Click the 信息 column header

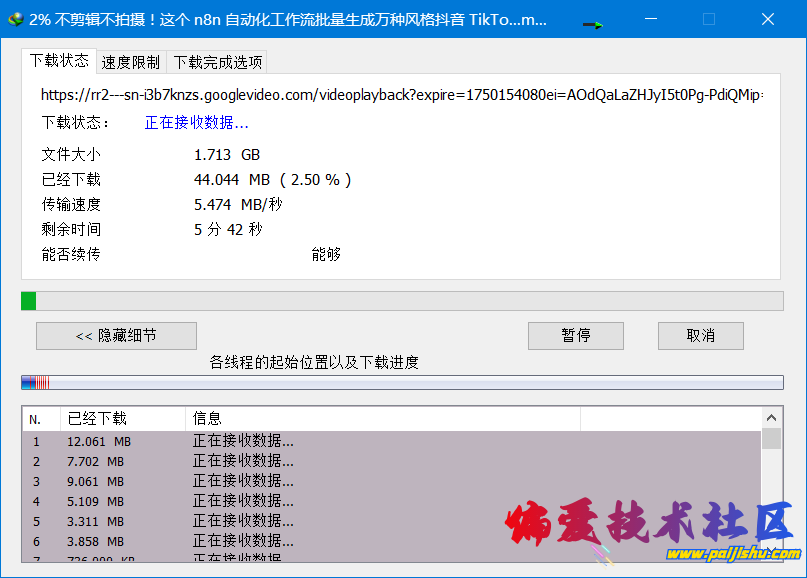[382, 419]
